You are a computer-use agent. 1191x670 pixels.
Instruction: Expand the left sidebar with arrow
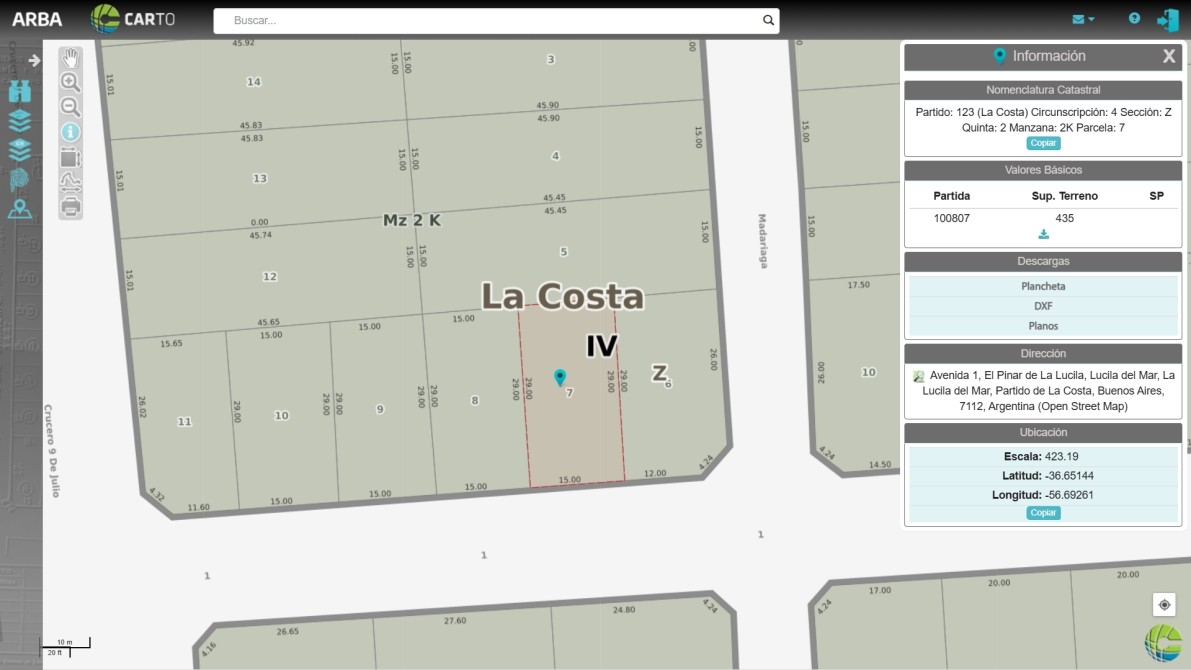pos(34,60)
